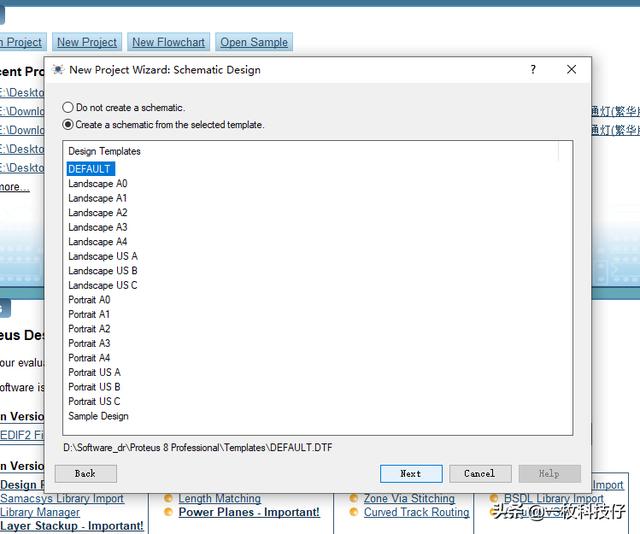Open Power Planes - Important! link
The image size is (640, 534).
point(249,512)
